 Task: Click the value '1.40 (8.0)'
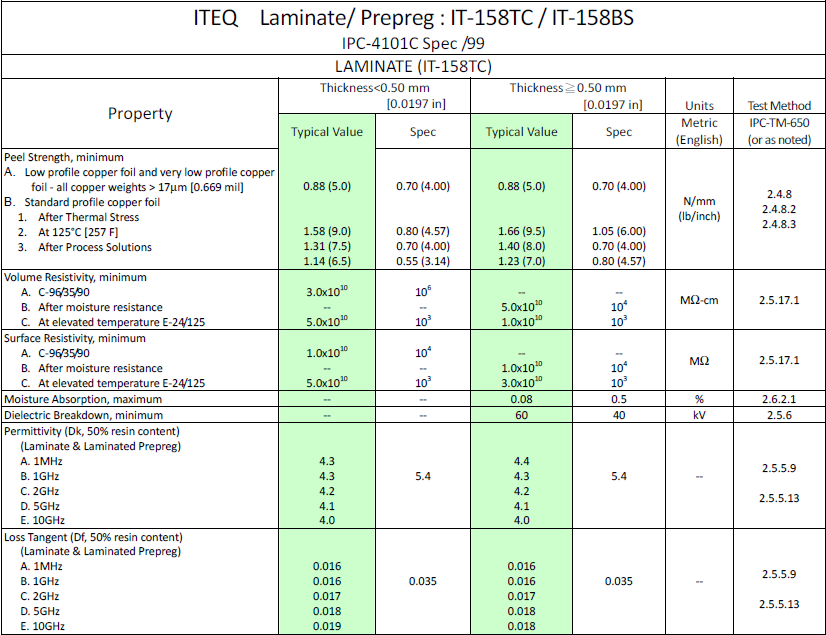coord(522,246)
